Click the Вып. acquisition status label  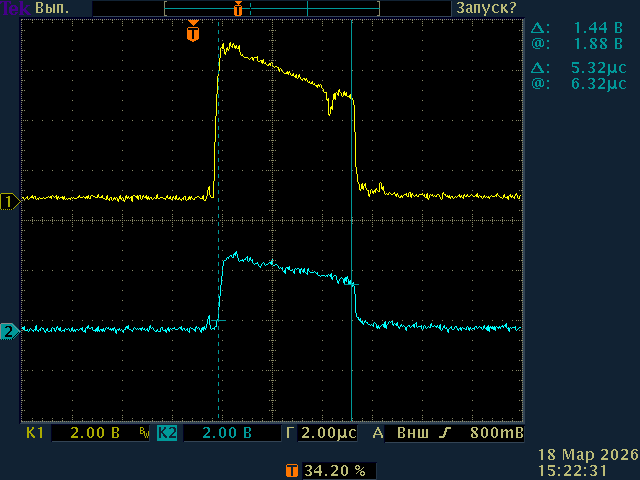pyautogui.click(x=52, y=8)
